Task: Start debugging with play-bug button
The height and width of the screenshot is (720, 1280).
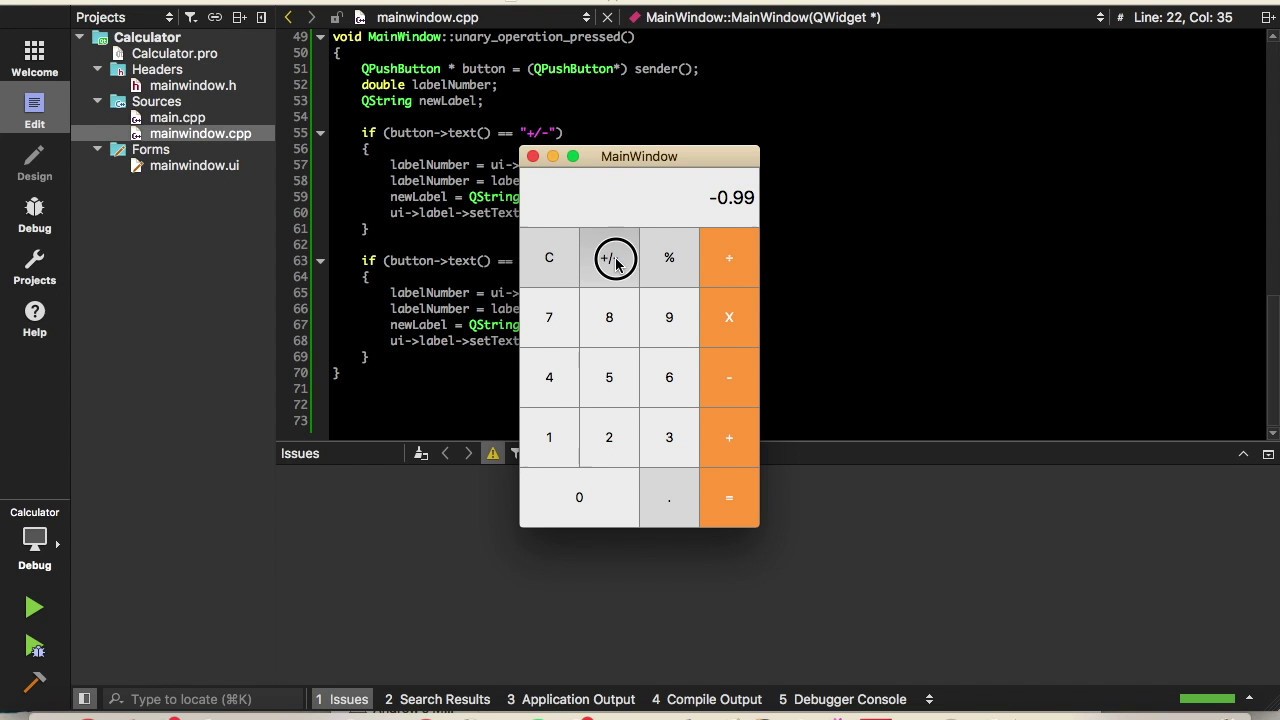Action: pos(34,646)
